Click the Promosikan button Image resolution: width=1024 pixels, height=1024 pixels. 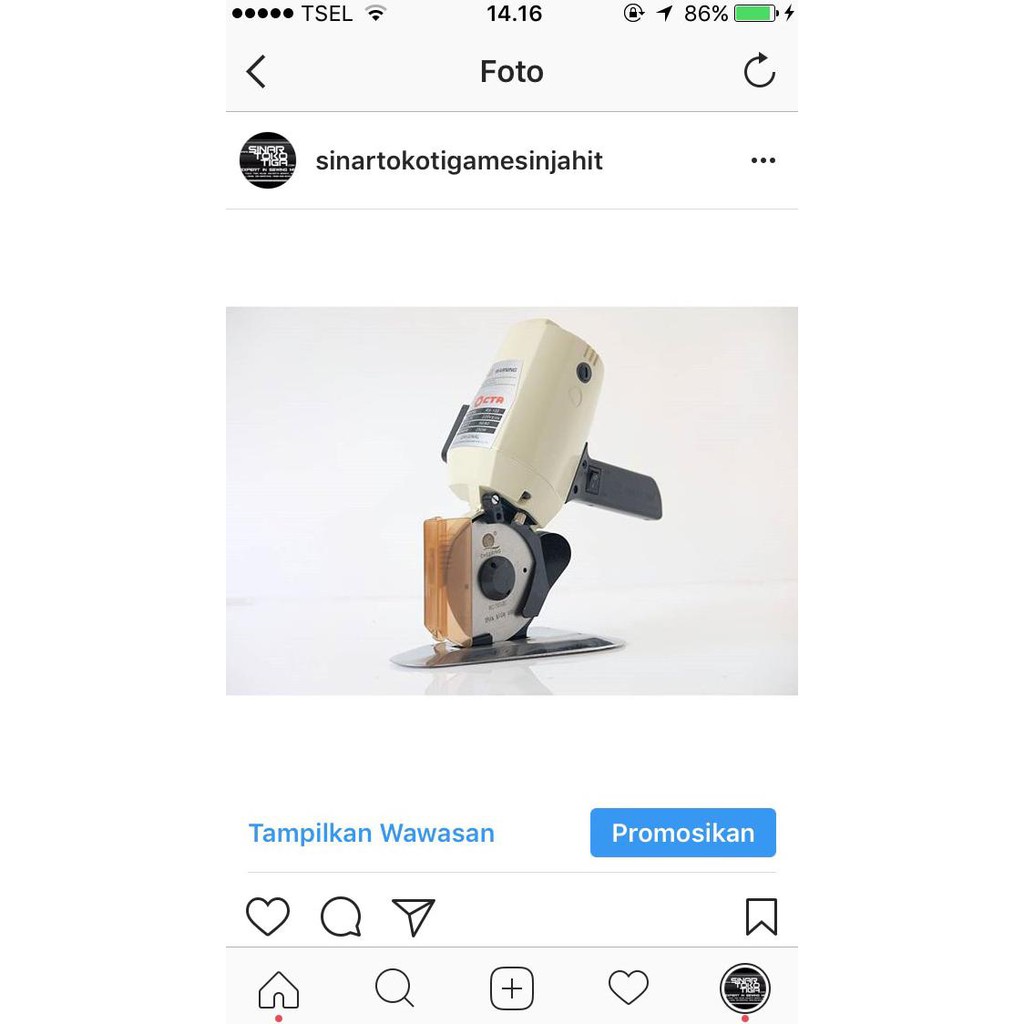pos(683,833)
